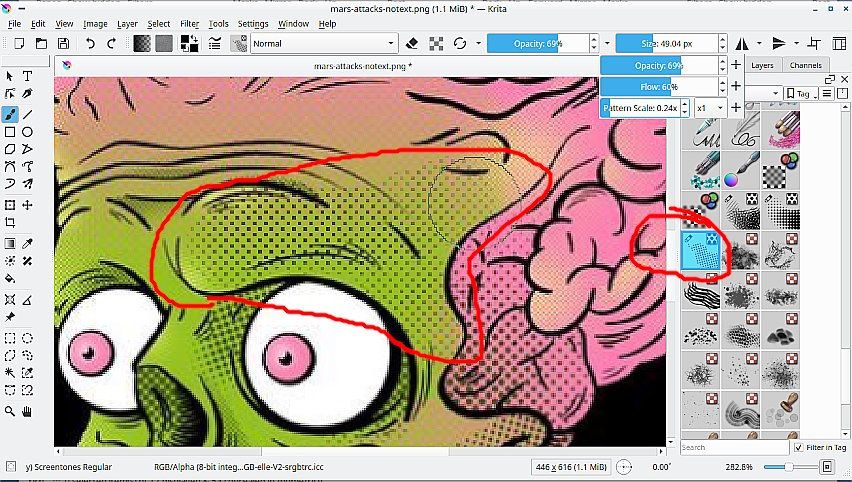Choose the Select Shapes arrow tool
Image resolution: width=852 pixels, height=482 pixels.
(x=10, y=76)
